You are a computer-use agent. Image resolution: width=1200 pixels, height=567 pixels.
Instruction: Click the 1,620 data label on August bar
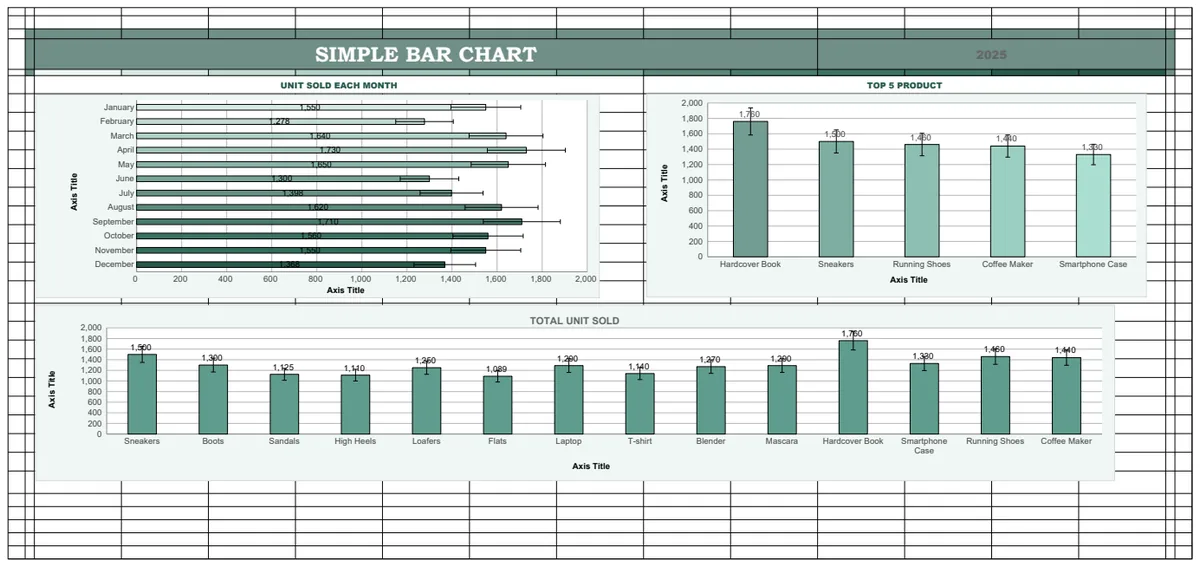coord(317,207)
